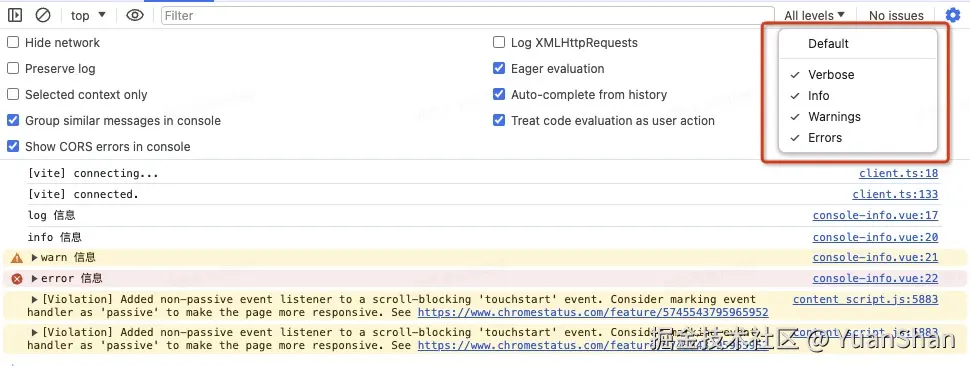Viewport: 970px width, 366px height.
Task: Enable Preserve log checkbox
Action: tap(13, 69)
